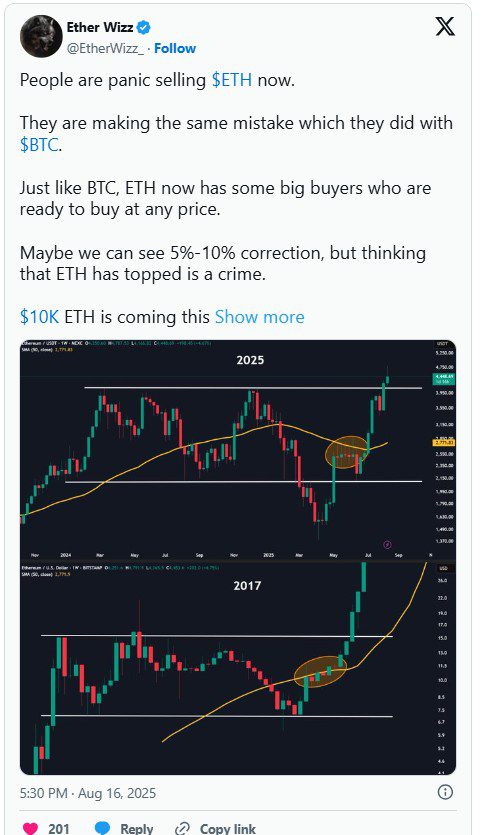Click the X logo icon
Viewport: 482px width, 835px height.
pyautogui.click(x=445, y=26)
